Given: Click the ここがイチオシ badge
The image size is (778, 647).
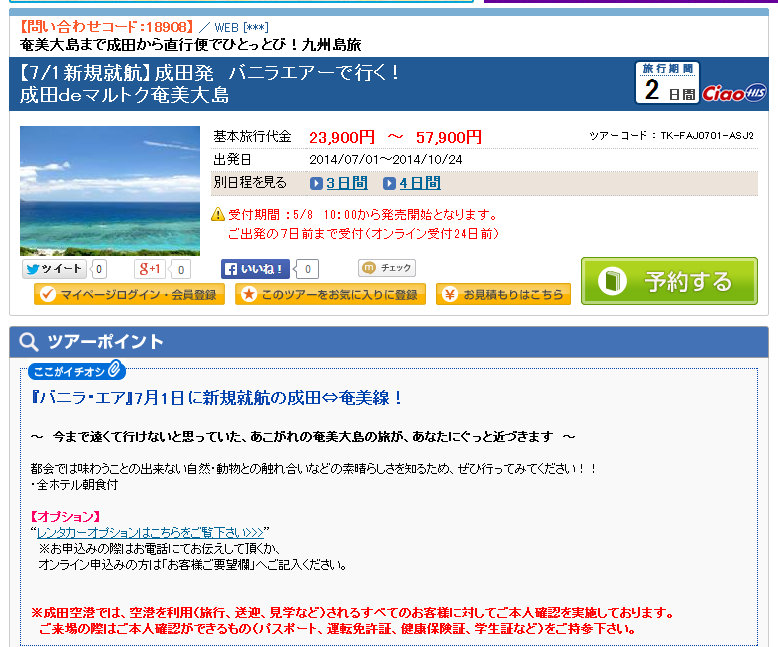Looking at the screenshot, I should tap(76, 371).
